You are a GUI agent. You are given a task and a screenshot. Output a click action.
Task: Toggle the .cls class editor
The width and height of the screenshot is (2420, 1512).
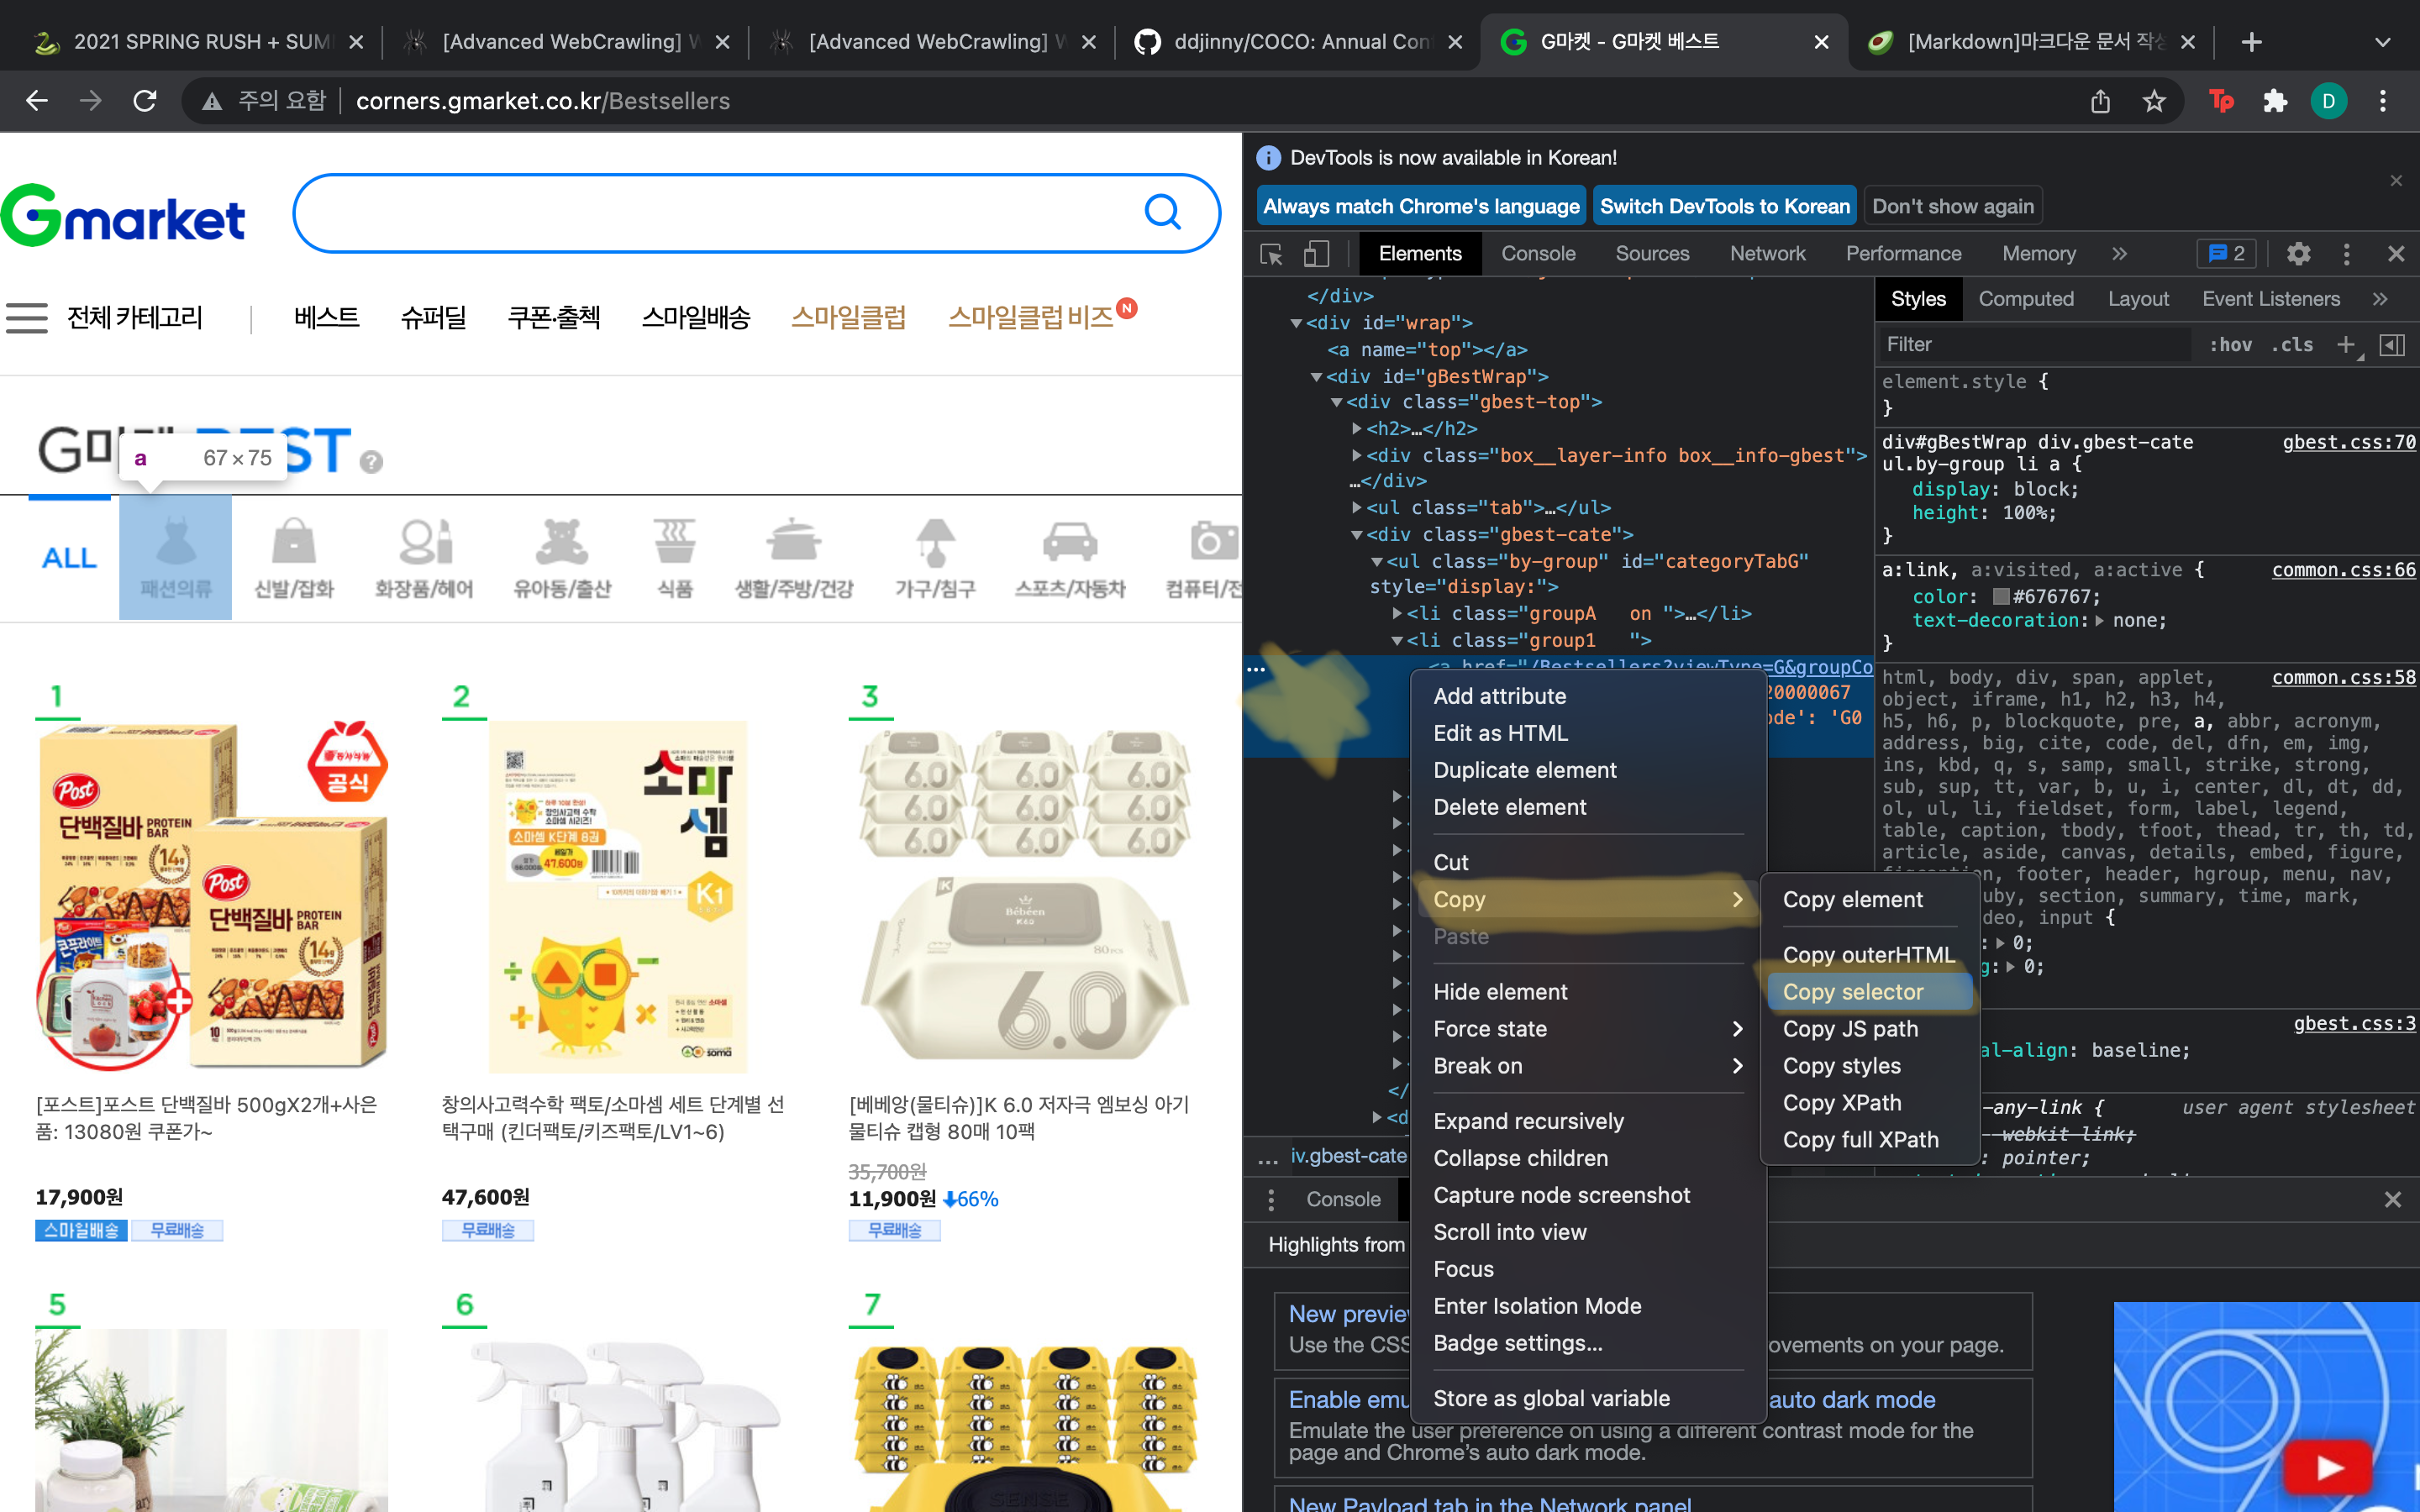(x=2291, y=345)
